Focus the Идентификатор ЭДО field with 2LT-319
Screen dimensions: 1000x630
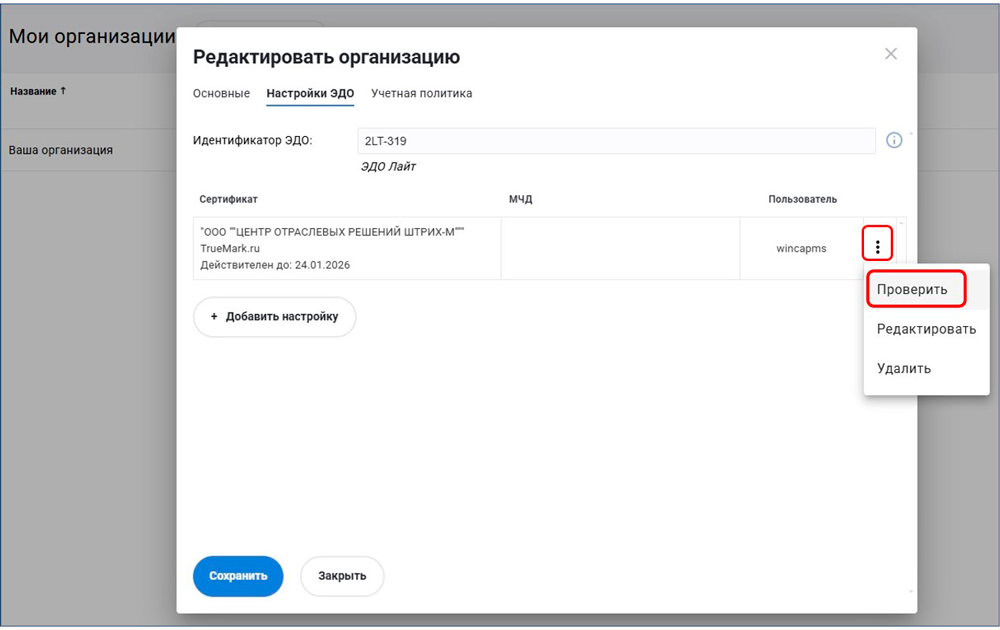click(x=615, y=141)
